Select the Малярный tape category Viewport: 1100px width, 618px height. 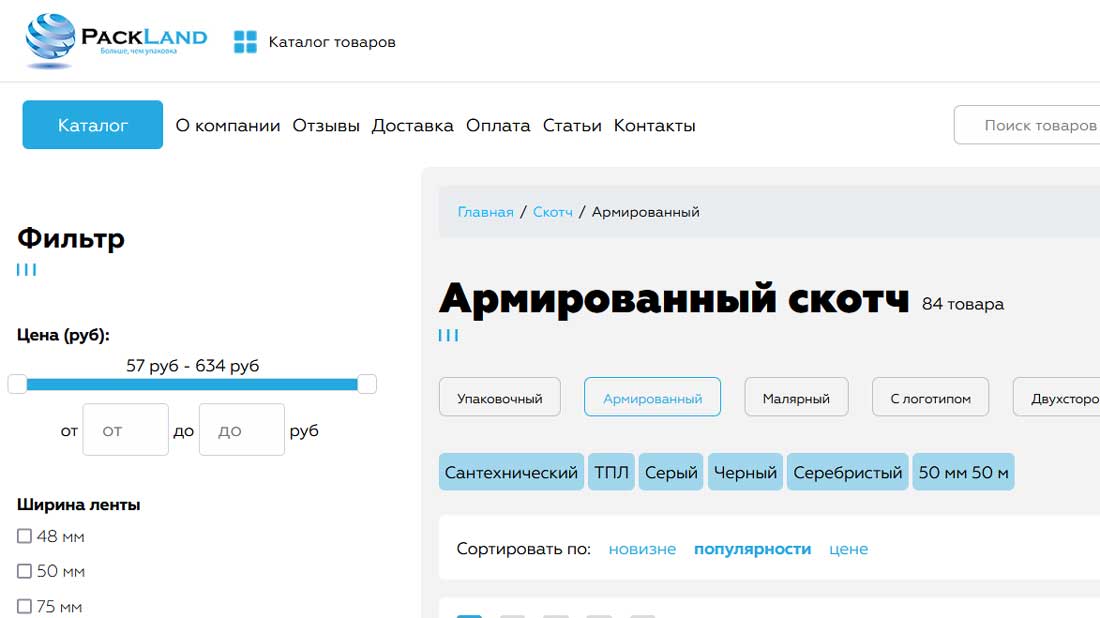click(796, 397)
